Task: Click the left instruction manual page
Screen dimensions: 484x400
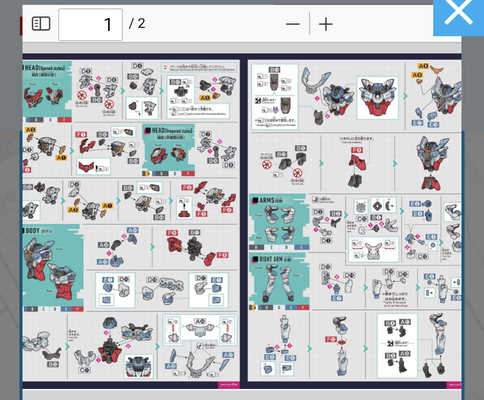Action: (131, 220)
